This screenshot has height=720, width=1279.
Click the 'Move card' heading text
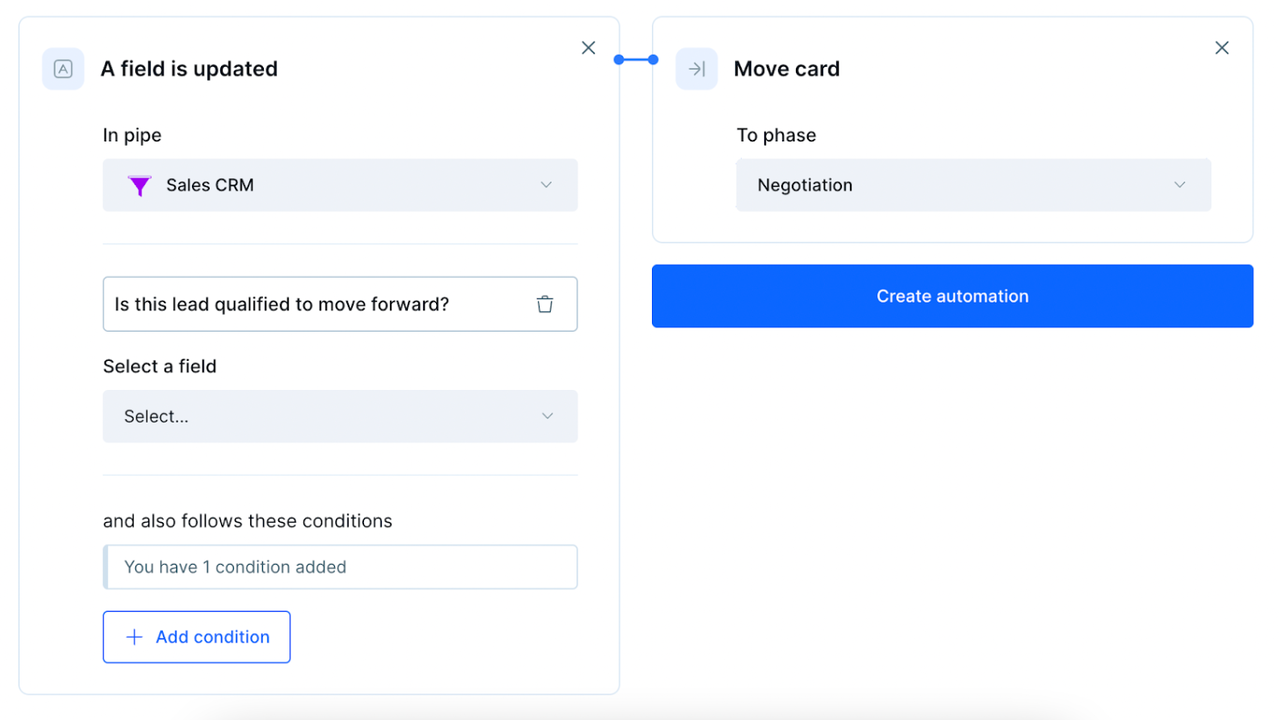coord(787,69)
